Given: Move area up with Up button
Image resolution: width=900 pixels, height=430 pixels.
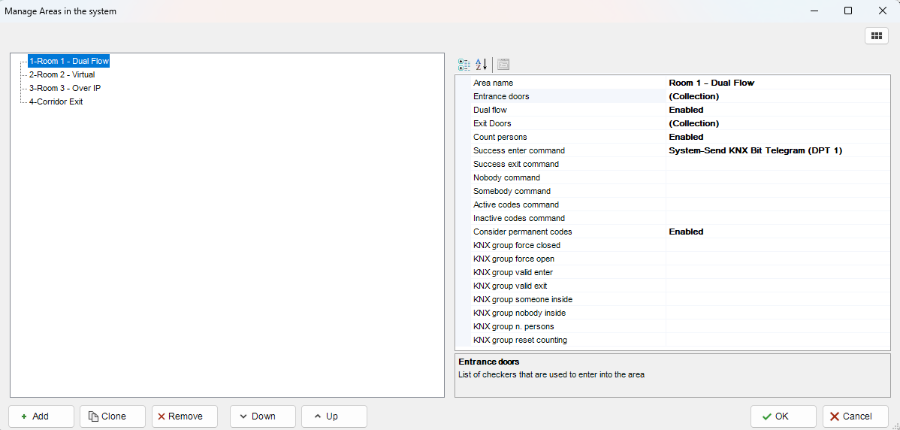Looking at the screenshot, I should tap(335, 416).
